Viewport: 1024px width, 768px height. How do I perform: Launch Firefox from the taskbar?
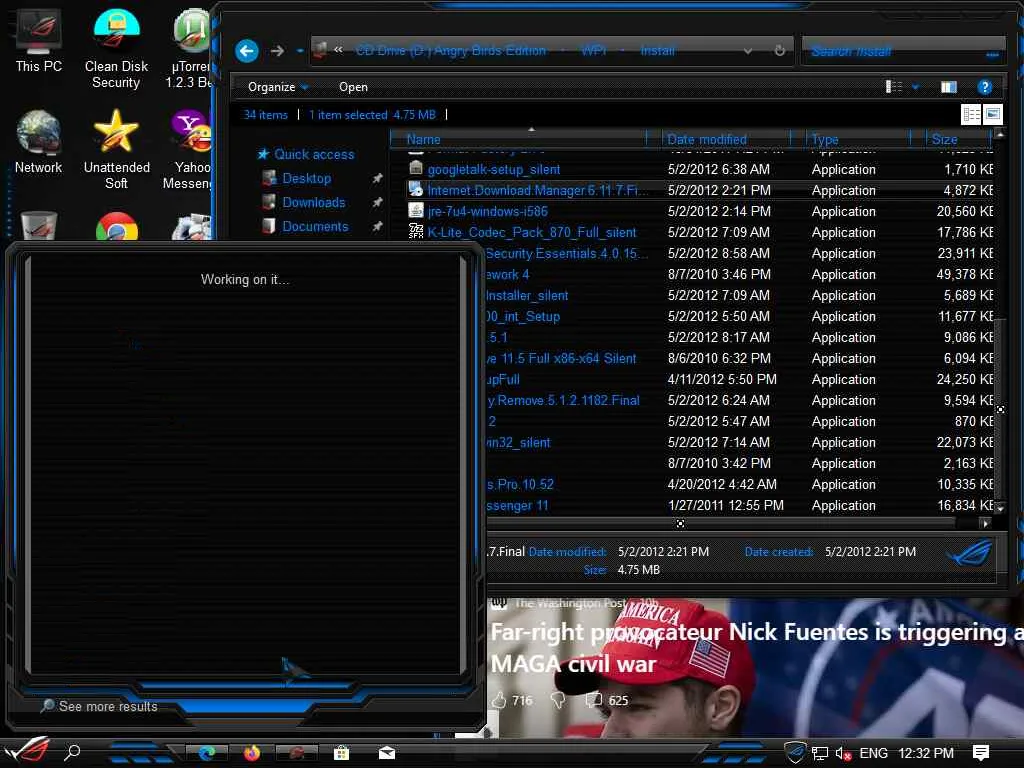[x=251, y=753]
